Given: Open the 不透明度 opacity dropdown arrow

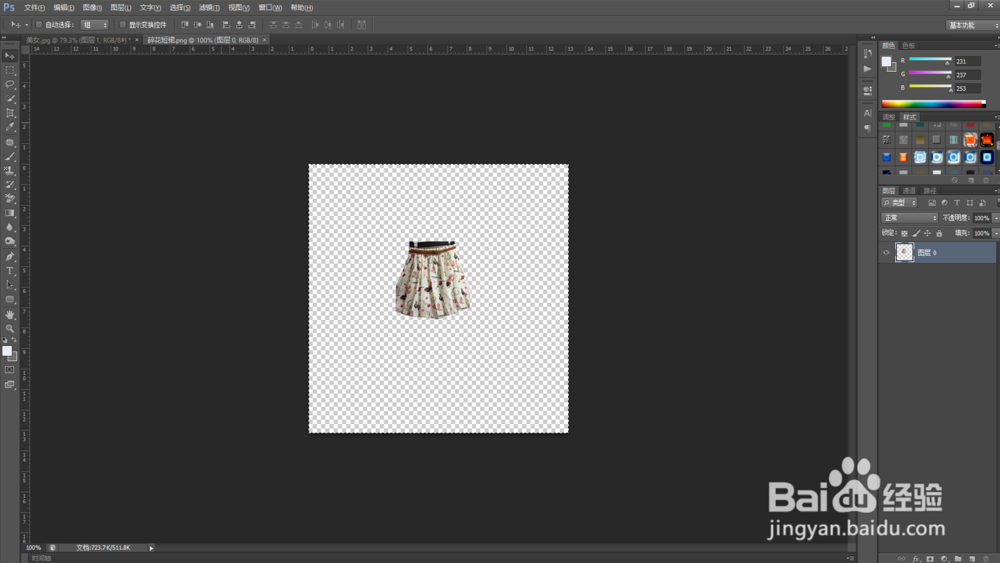Looking at the screenshot, I should (x=996, y=218).
